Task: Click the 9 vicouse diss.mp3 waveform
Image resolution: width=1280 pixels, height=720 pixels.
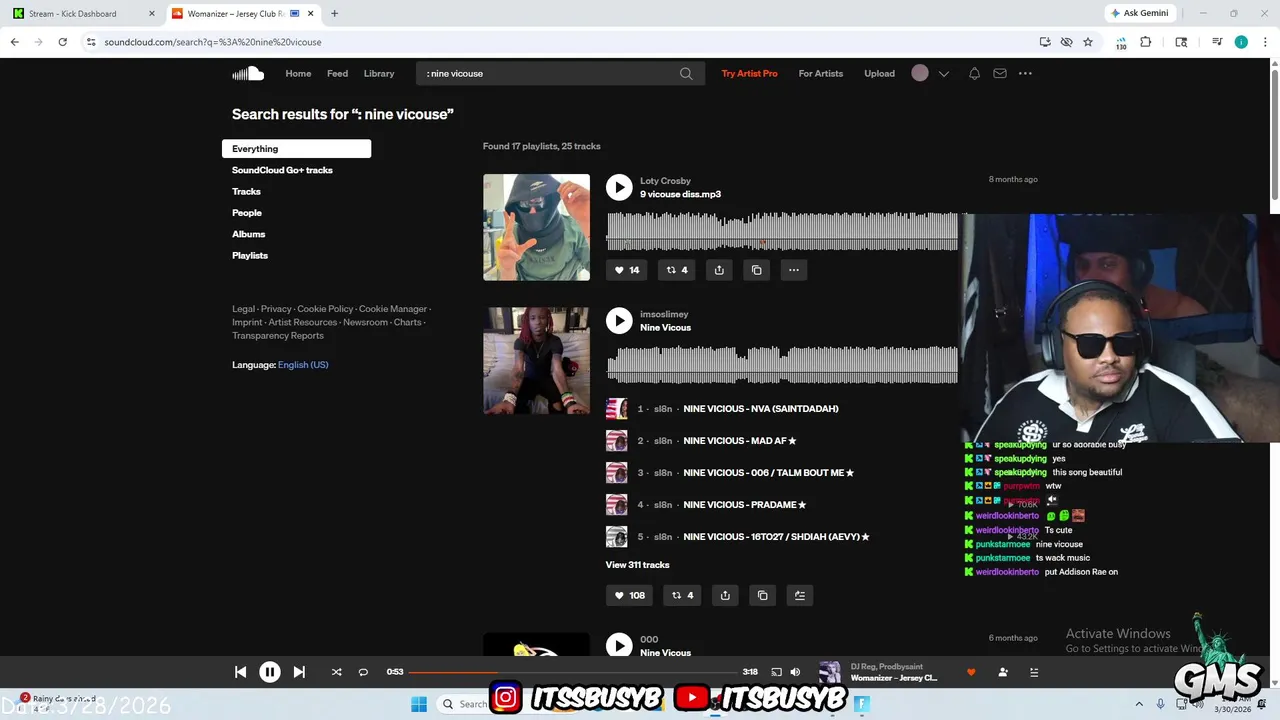Action: pyautogui.click(x=782, y=230)
